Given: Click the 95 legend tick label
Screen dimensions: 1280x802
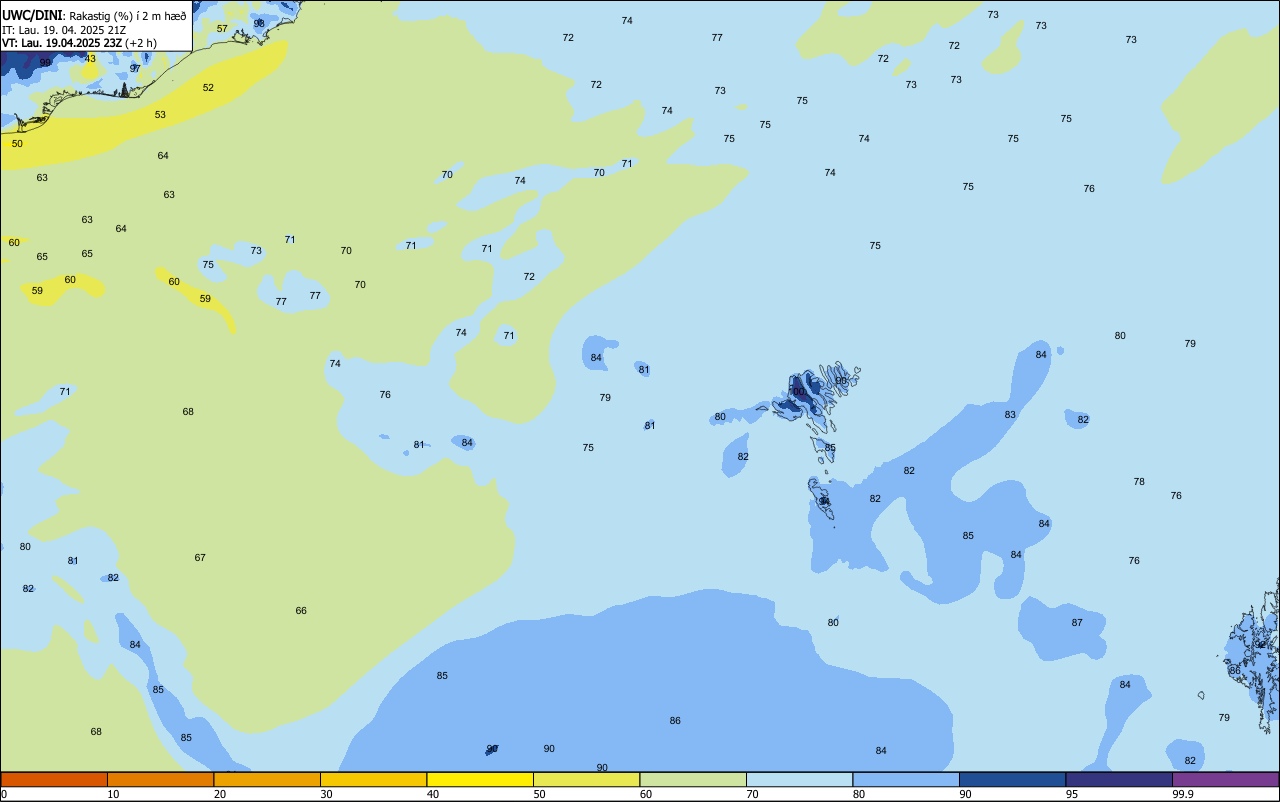Looking at the screenshot, I should (1071, 794).
